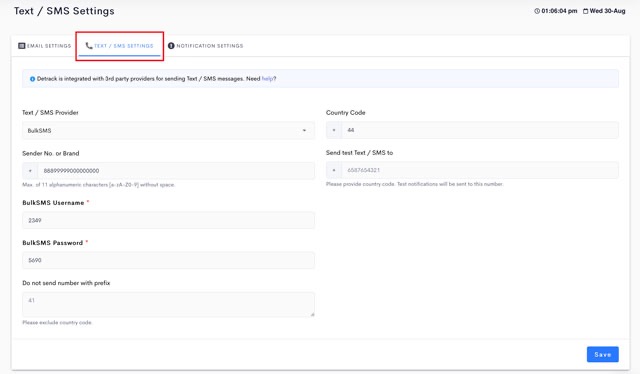
Task: Click the Do not send prefix textarea
Action: pyautogui.click(x=168, y=304)
